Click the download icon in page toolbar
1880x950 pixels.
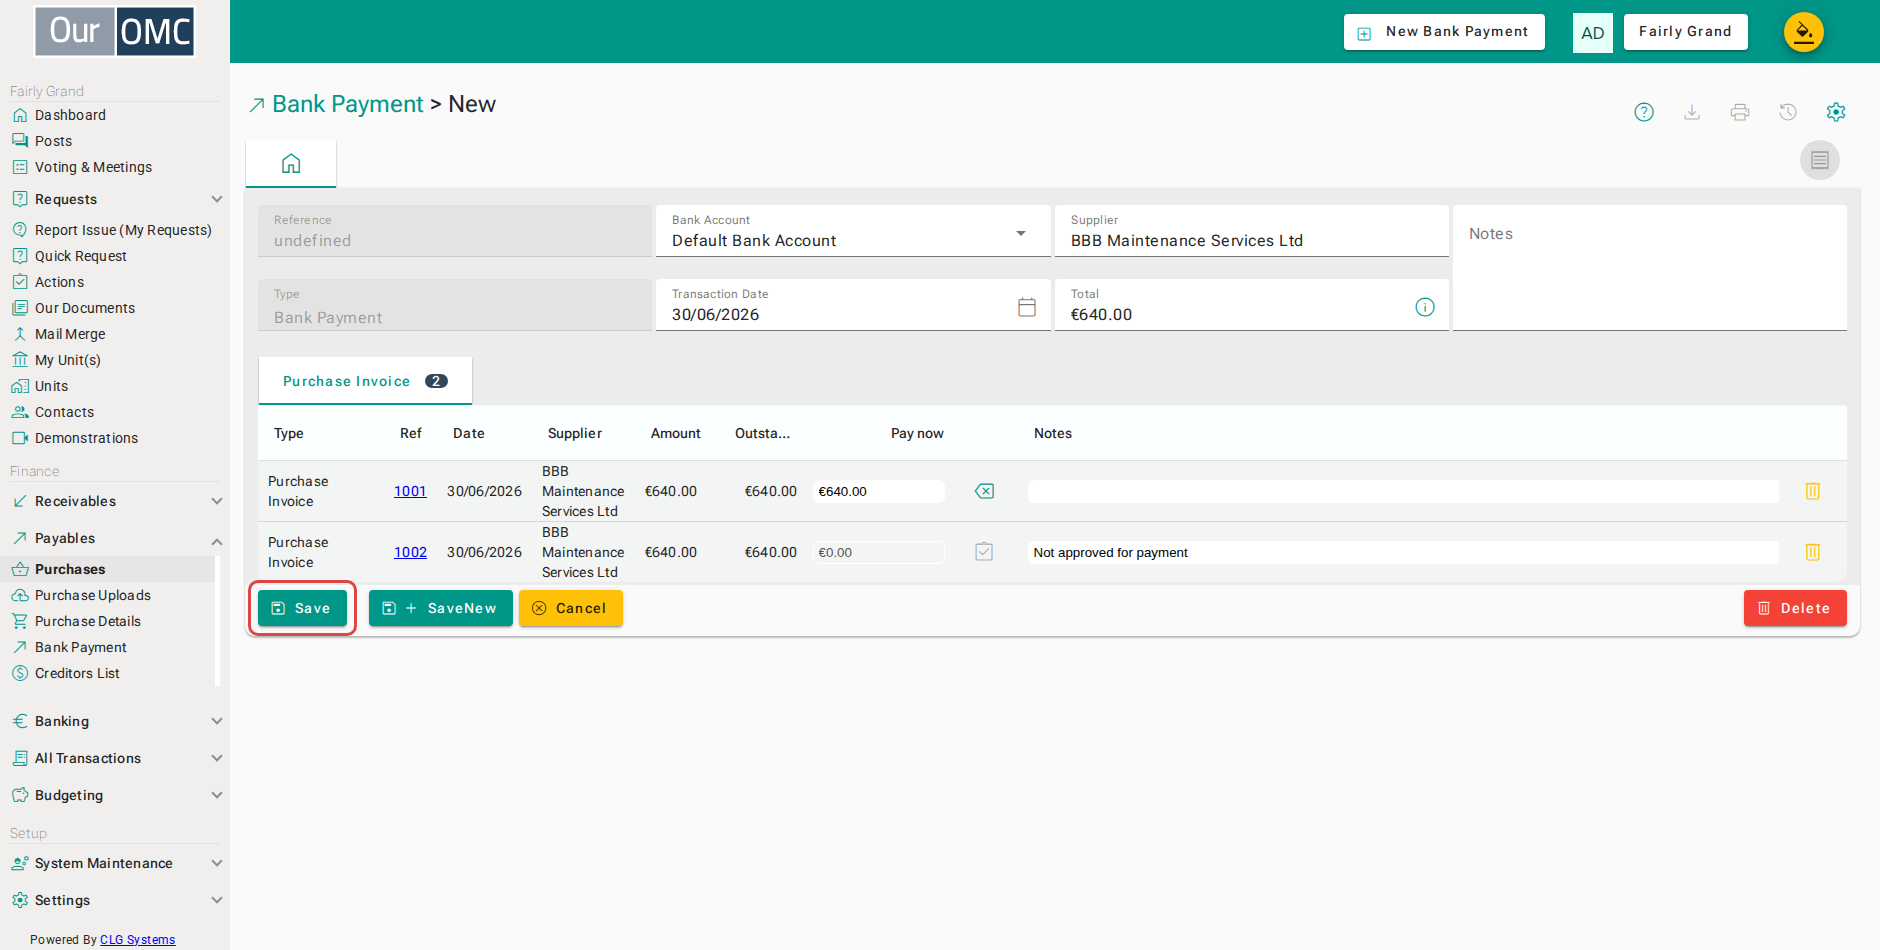tap(1692, 112)
